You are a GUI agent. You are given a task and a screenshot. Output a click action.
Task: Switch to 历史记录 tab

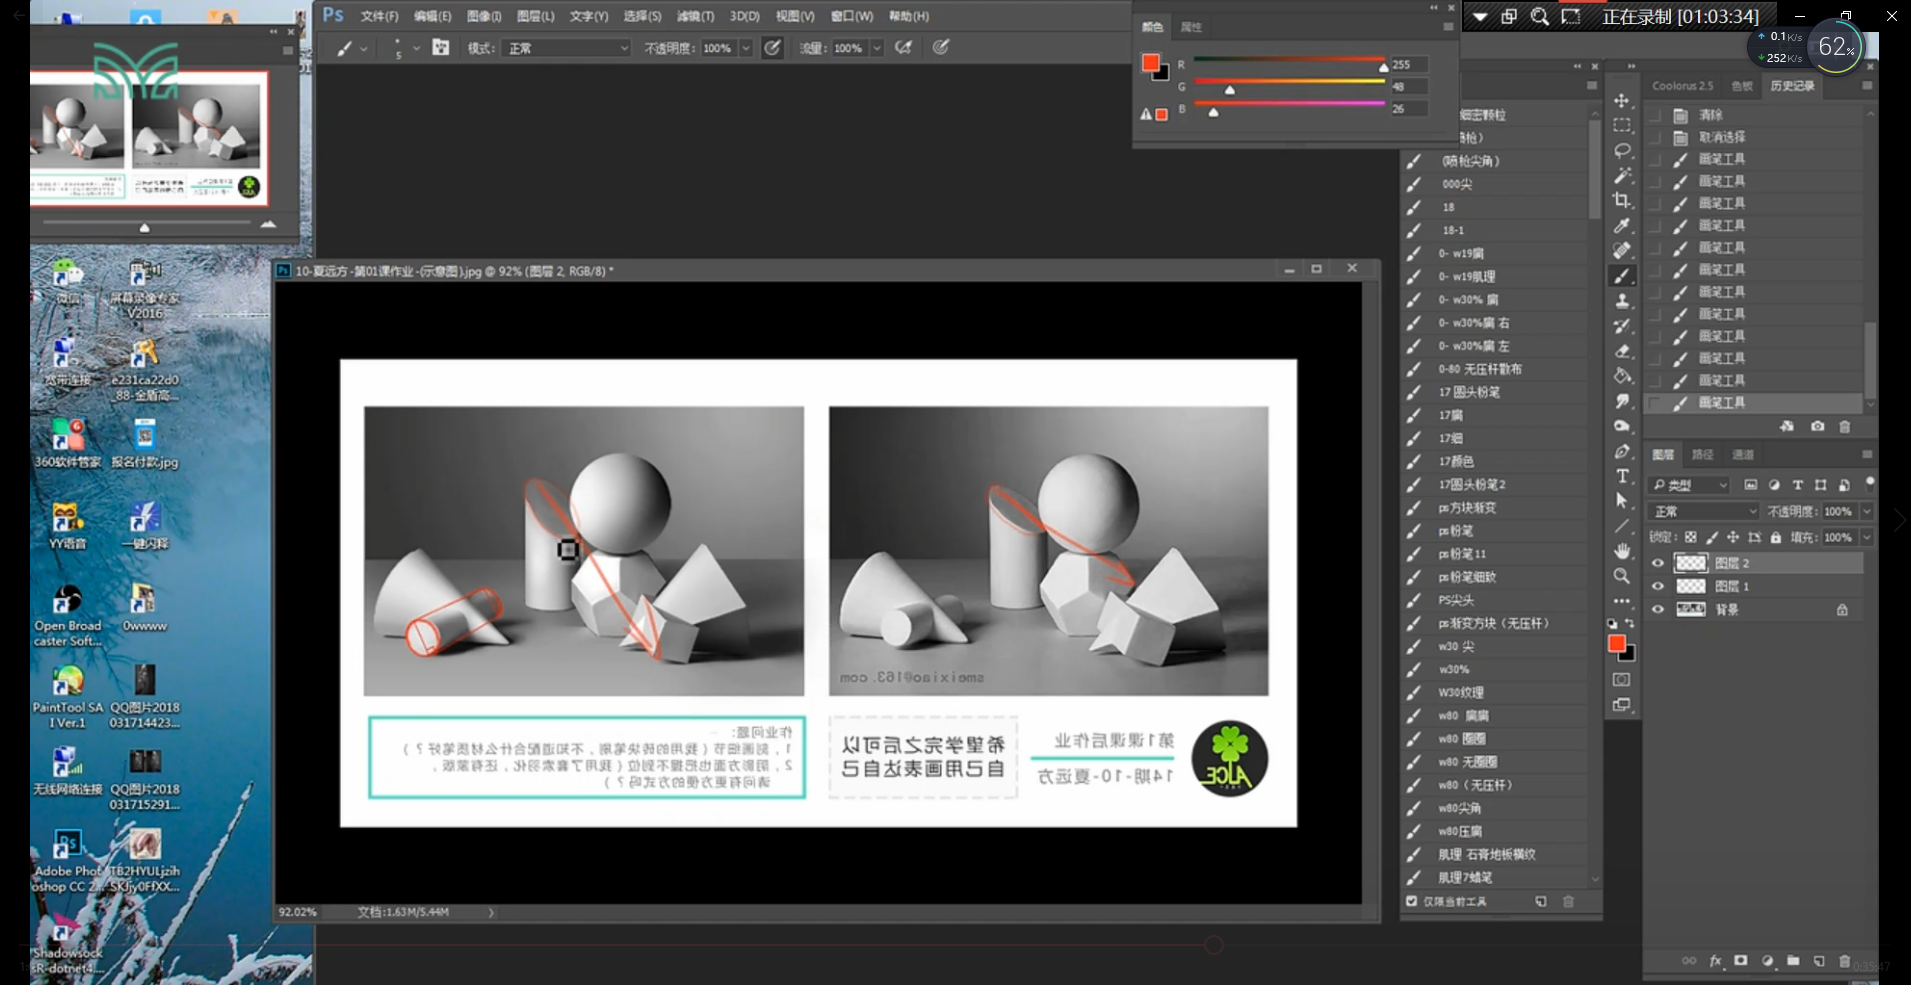(x=1792, y=86)
